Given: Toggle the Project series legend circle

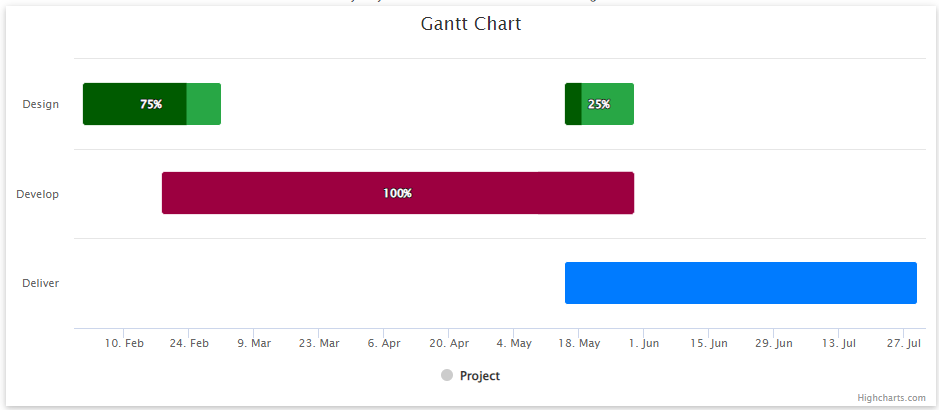Looking at the screenshot, I should pos(447,375).
